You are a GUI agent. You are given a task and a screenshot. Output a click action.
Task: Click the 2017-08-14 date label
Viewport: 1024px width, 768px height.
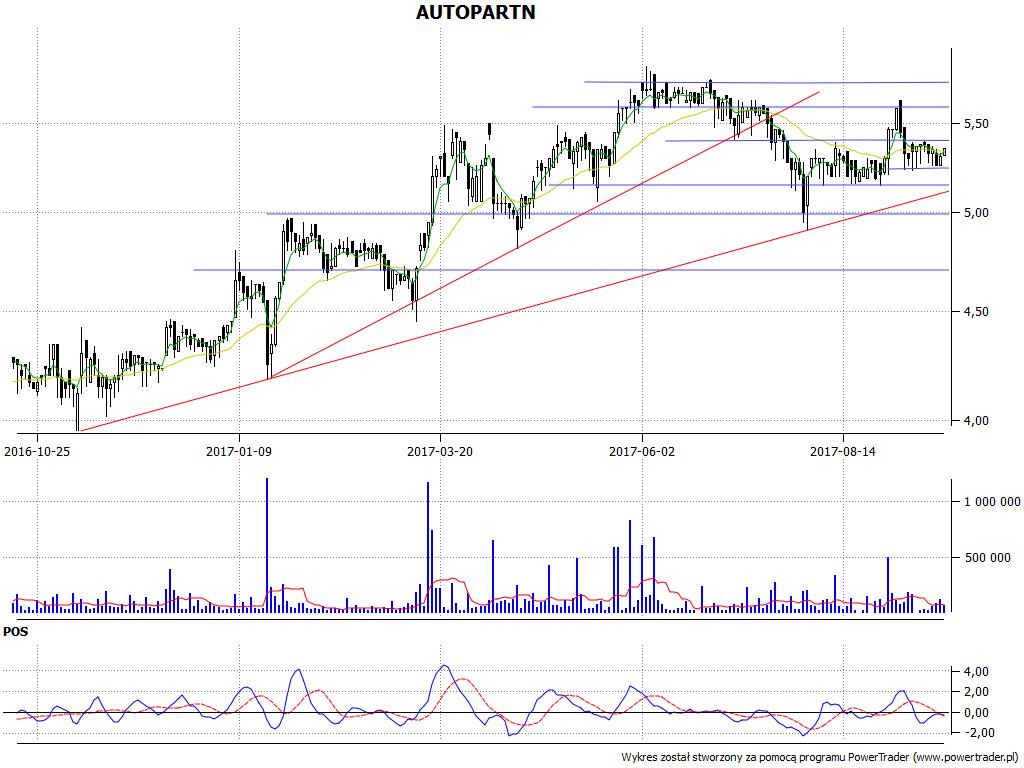842,451
